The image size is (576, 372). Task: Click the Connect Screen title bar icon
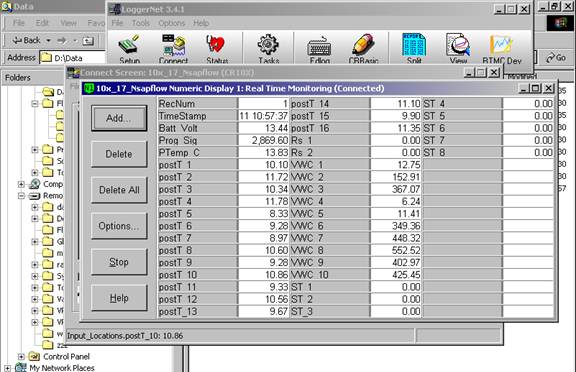(x=73, y=73)
